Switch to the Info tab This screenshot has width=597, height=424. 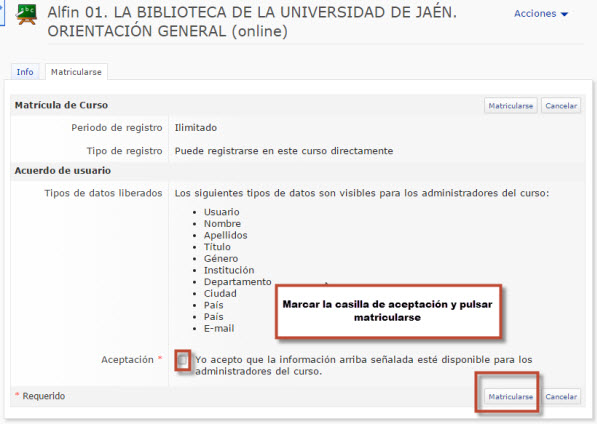click(x=25, y=72)
